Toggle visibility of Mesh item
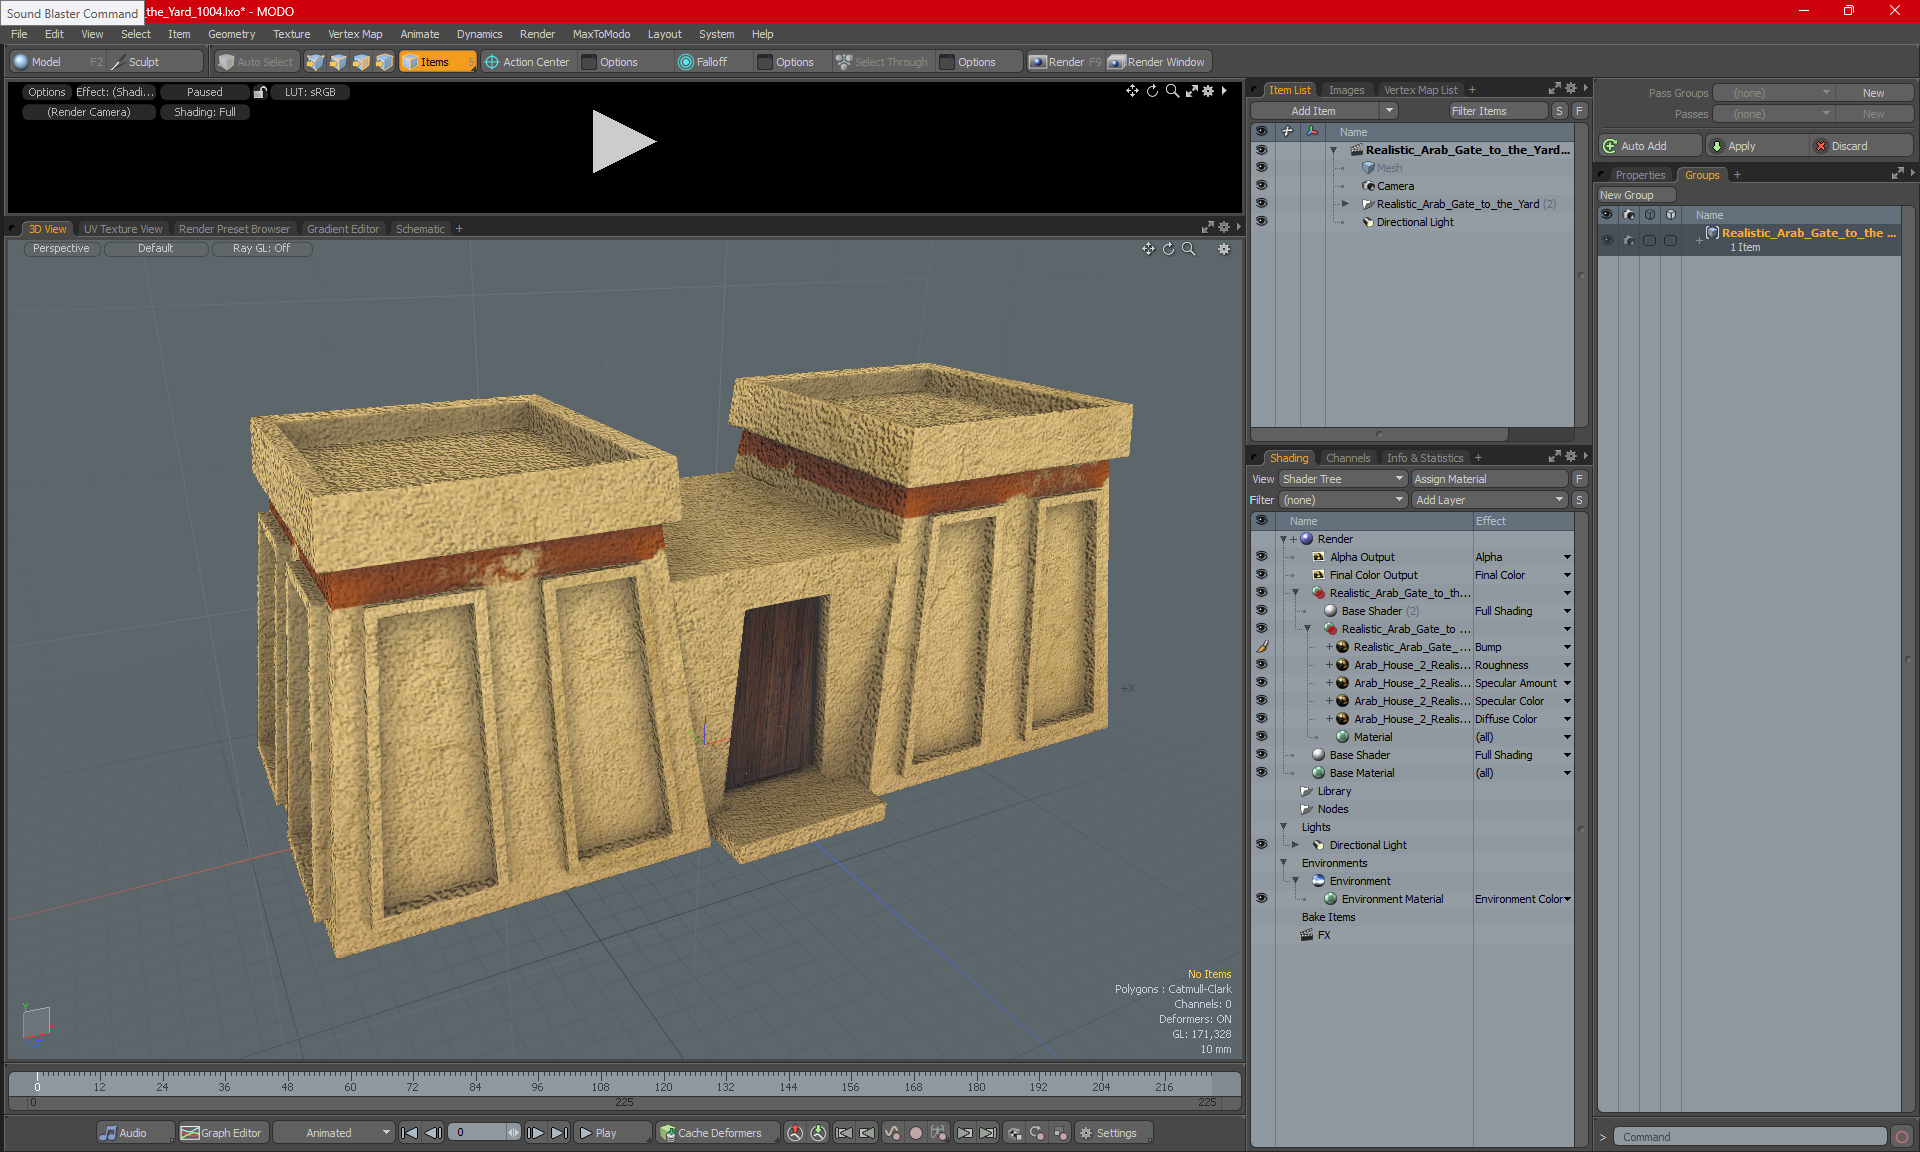 [1261, 168]
